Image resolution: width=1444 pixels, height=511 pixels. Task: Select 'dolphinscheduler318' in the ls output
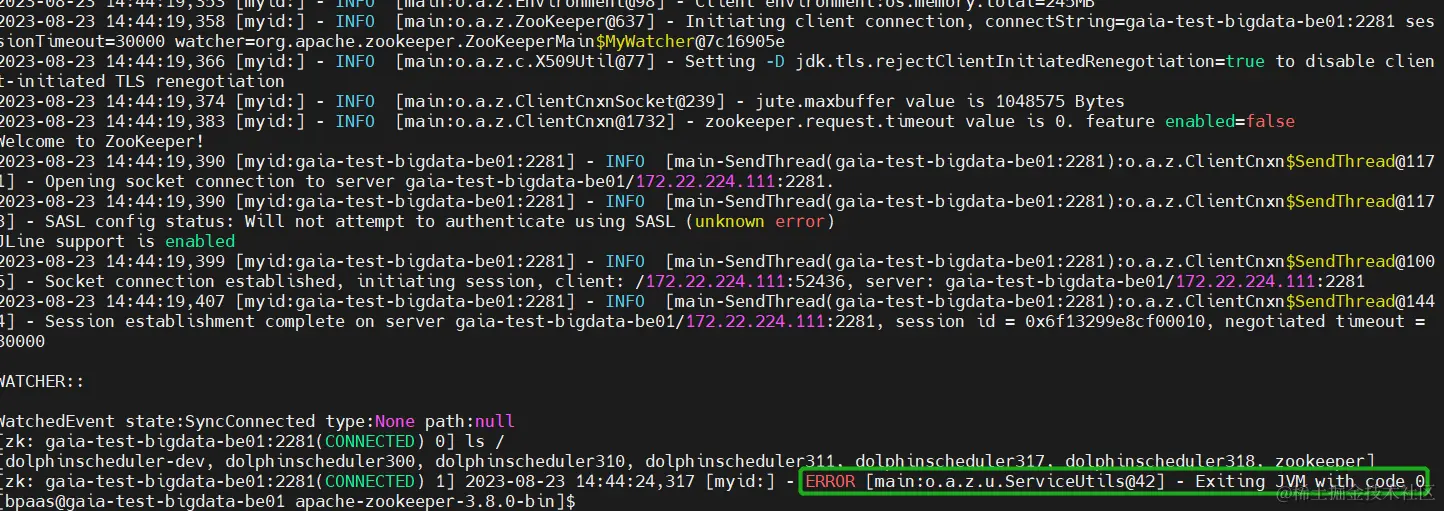(1160, 461)
